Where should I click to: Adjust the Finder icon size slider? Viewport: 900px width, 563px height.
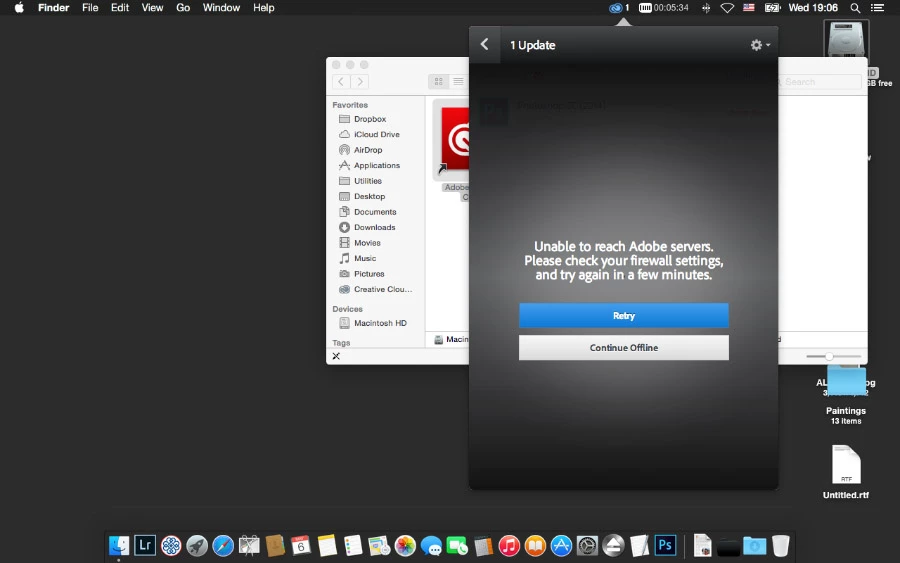click(x=829, y=356)
